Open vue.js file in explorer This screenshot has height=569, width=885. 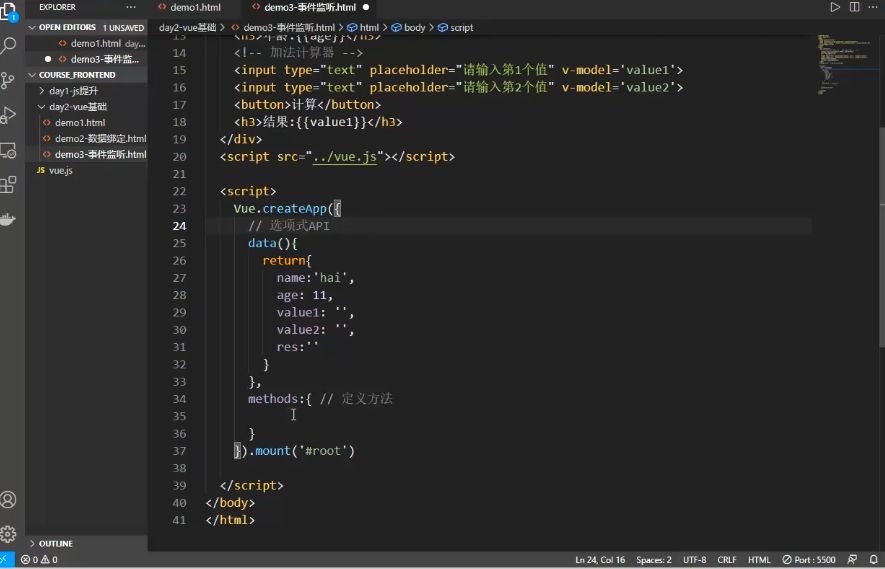click(x=60, y=170)
